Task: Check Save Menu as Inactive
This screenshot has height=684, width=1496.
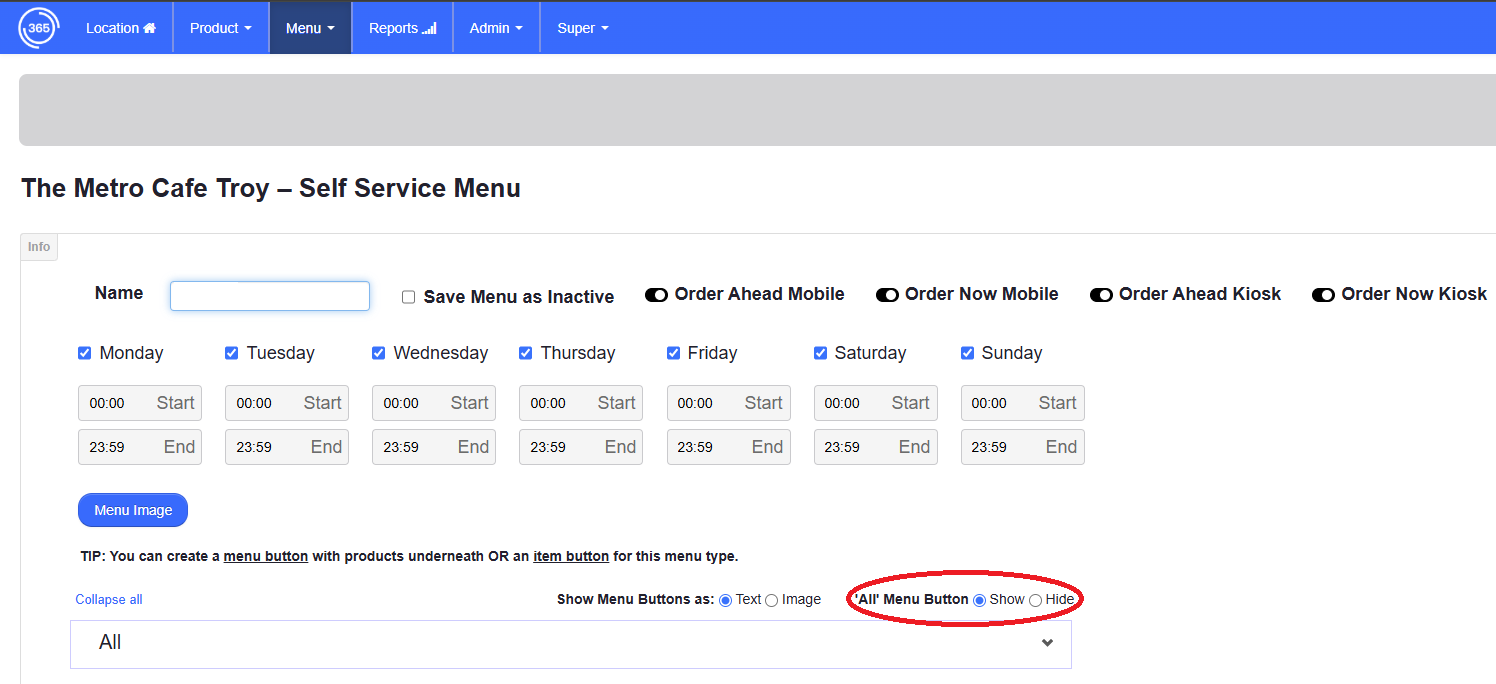Action: (408, 297)
